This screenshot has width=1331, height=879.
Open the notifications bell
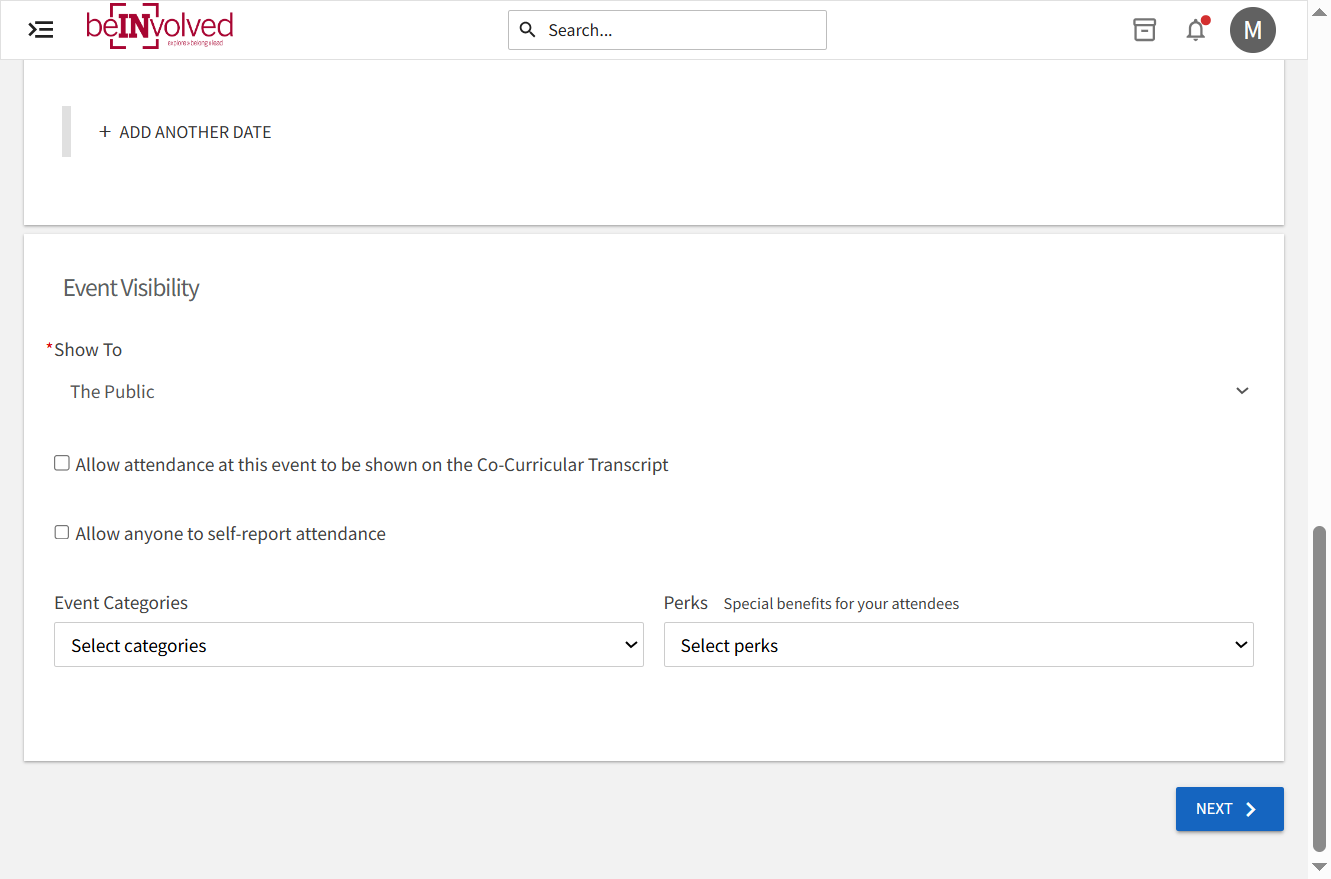1196,30
